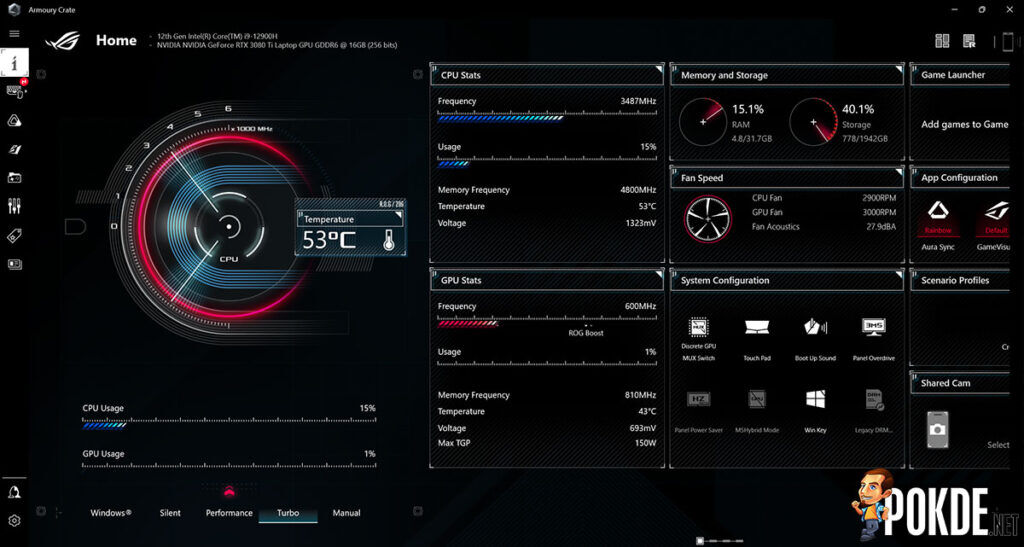Expand Fan Speed panel corner arrow
This screenshot has width=1024, height=547.
[x=899, y=171]
